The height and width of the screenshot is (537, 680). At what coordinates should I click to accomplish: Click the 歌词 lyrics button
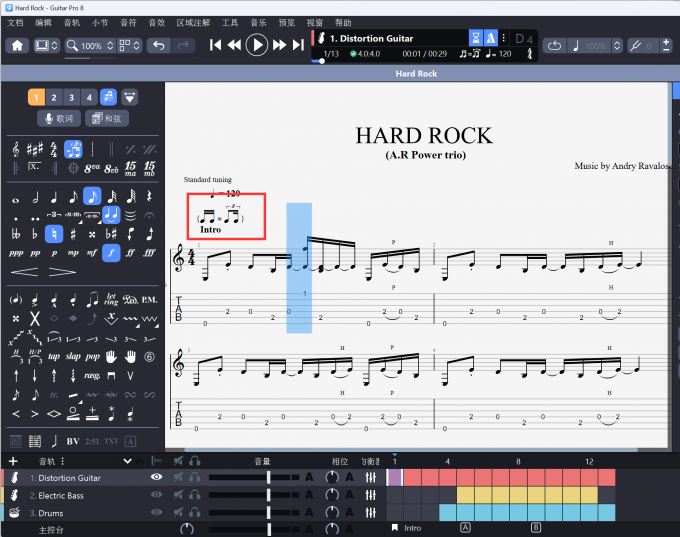(58, 118)
